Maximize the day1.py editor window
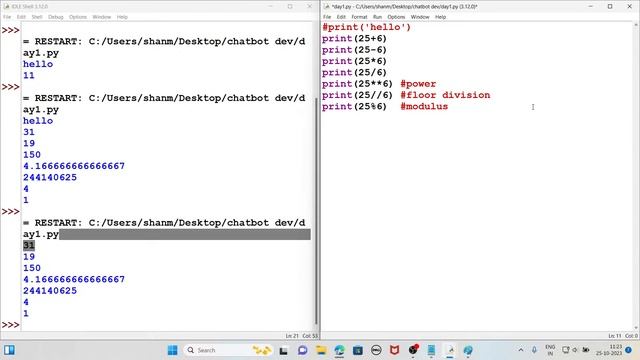The width and height of the screenshot is (640, 360). [x=610, y=7]
